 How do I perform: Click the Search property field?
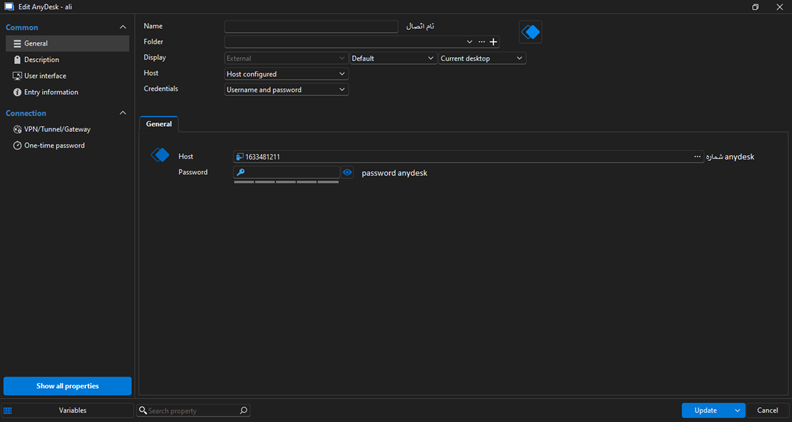[193, 410]
